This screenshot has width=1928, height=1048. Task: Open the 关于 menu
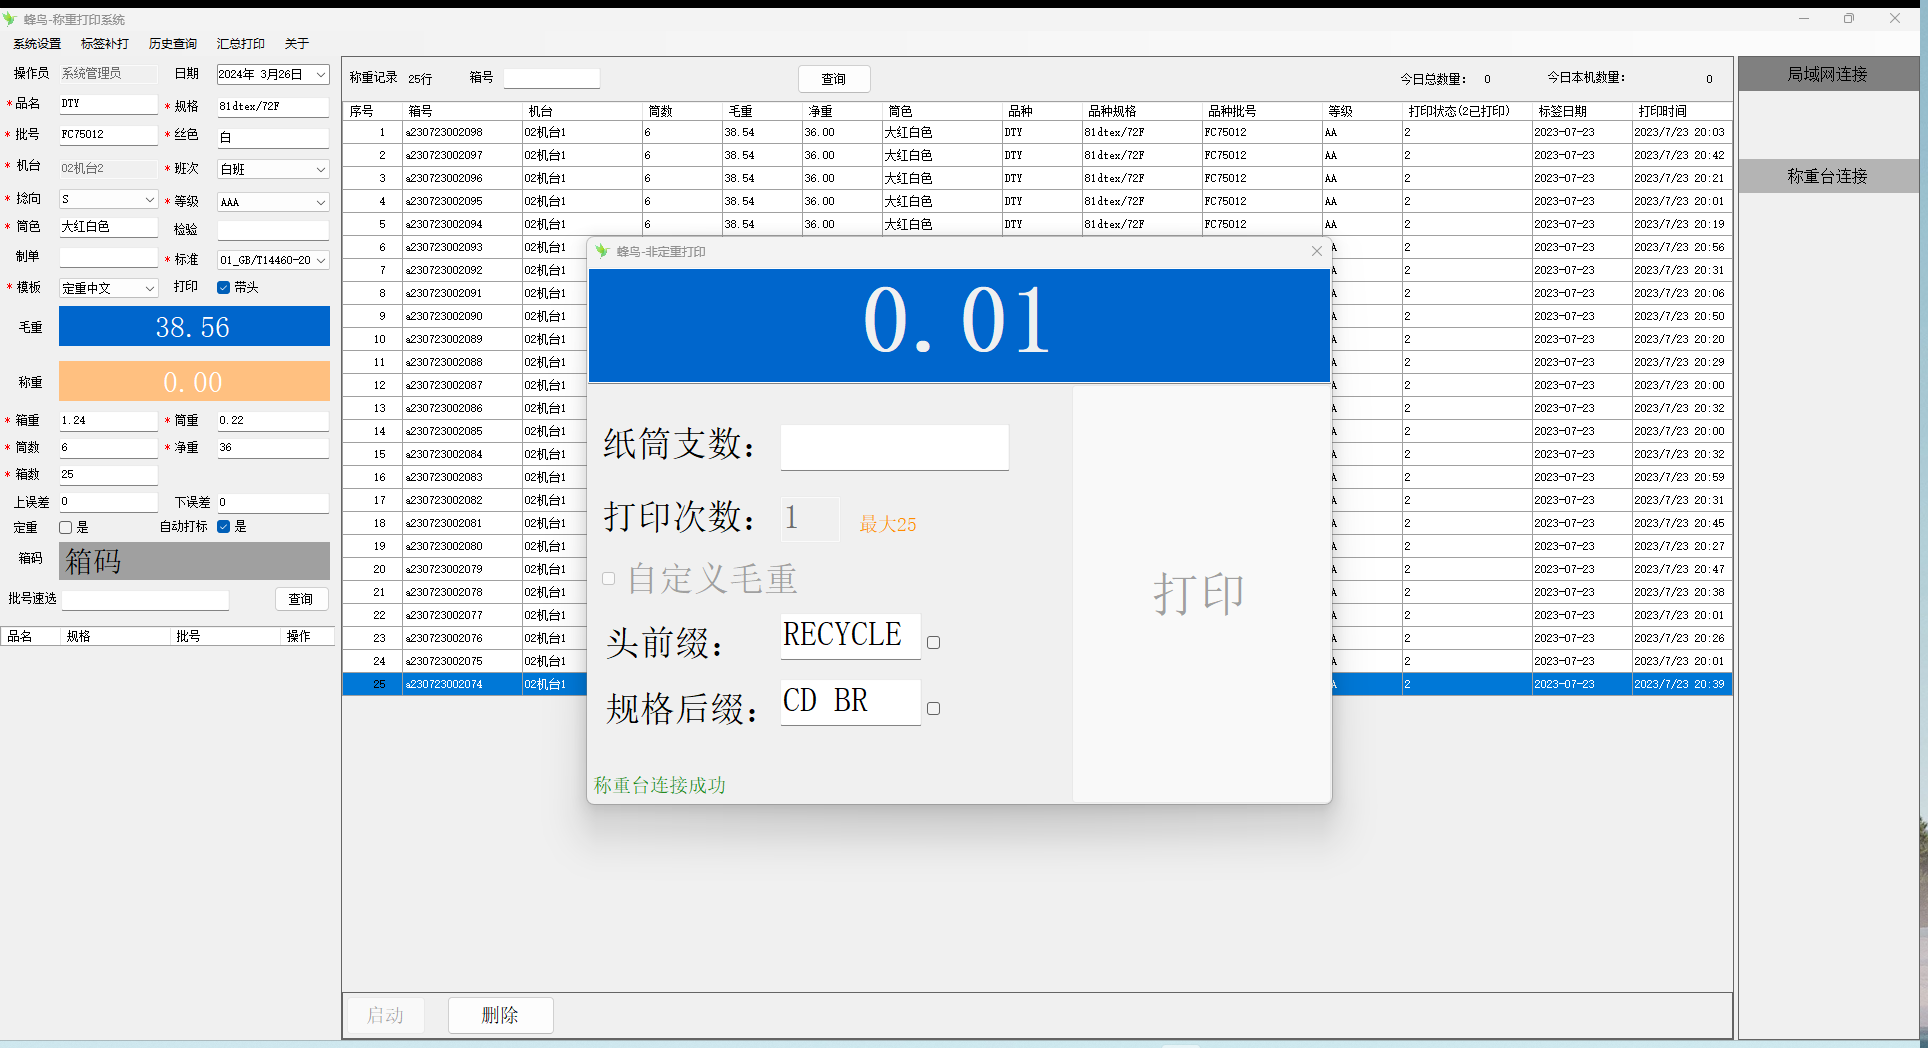point(297,44)
